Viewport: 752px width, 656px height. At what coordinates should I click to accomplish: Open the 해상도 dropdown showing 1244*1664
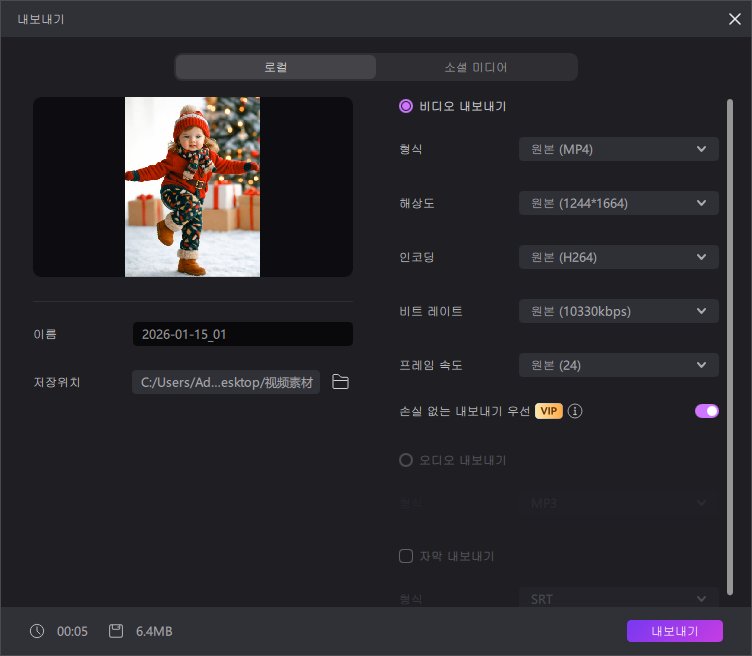click(619, 203)
